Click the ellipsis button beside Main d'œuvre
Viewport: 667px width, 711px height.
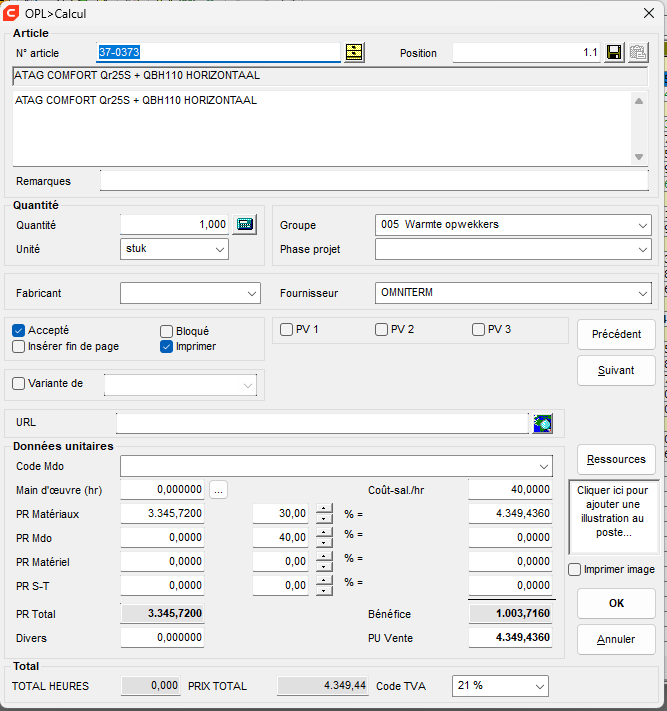pos(219,490)
